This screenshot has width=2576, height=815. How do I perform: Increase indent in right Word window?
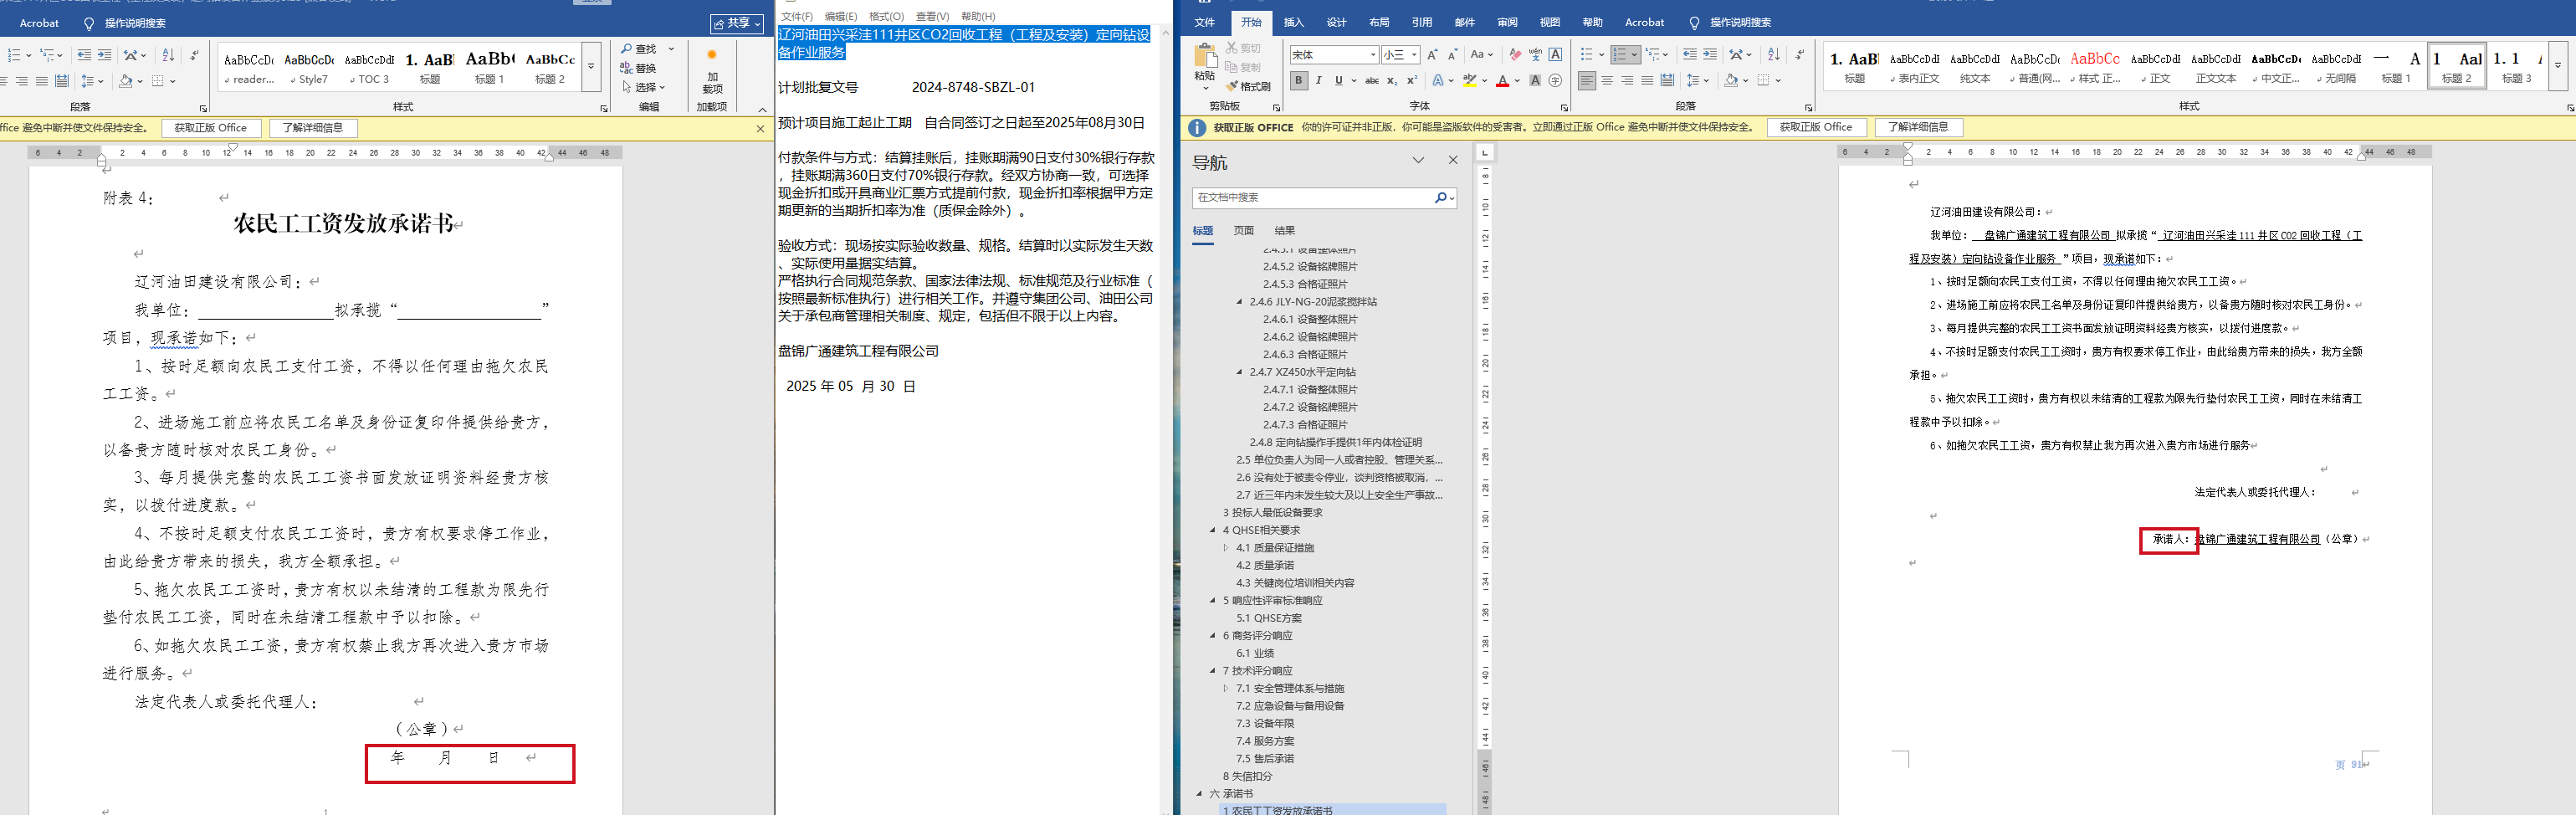1710,55
